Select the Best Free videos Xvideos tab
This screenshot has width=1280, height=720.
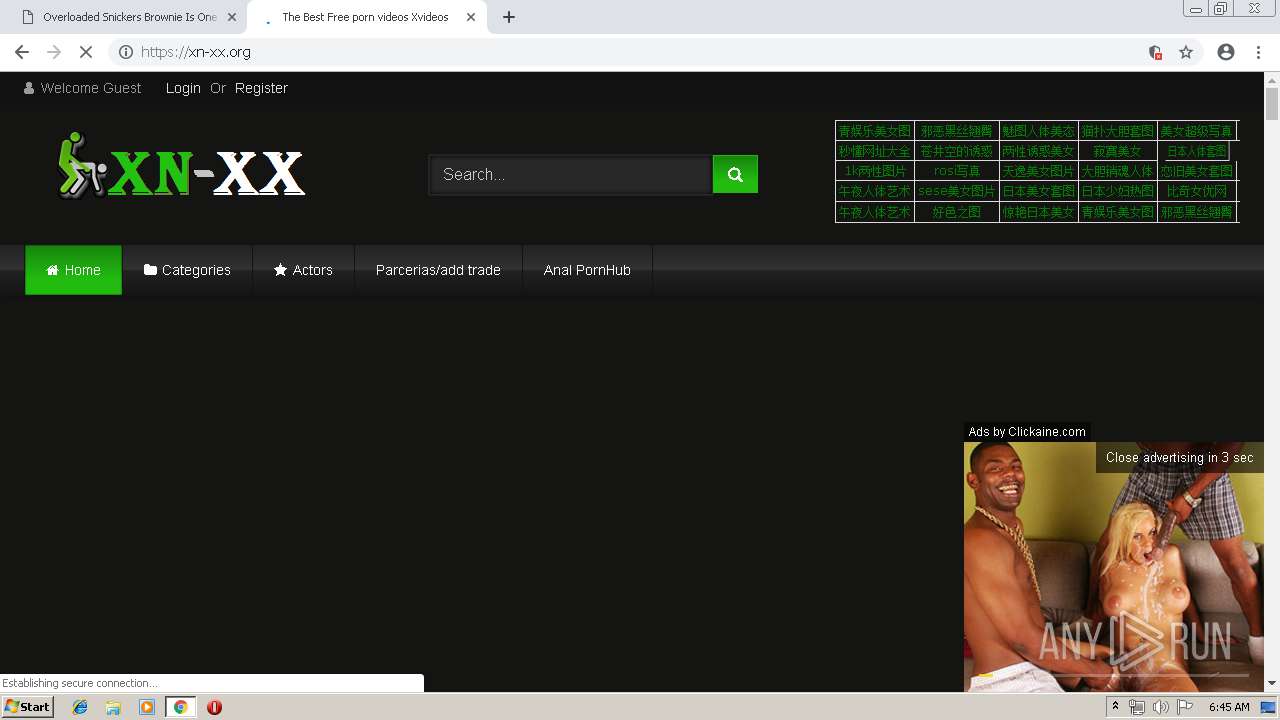pyautogui.click(x=365, y=17)
